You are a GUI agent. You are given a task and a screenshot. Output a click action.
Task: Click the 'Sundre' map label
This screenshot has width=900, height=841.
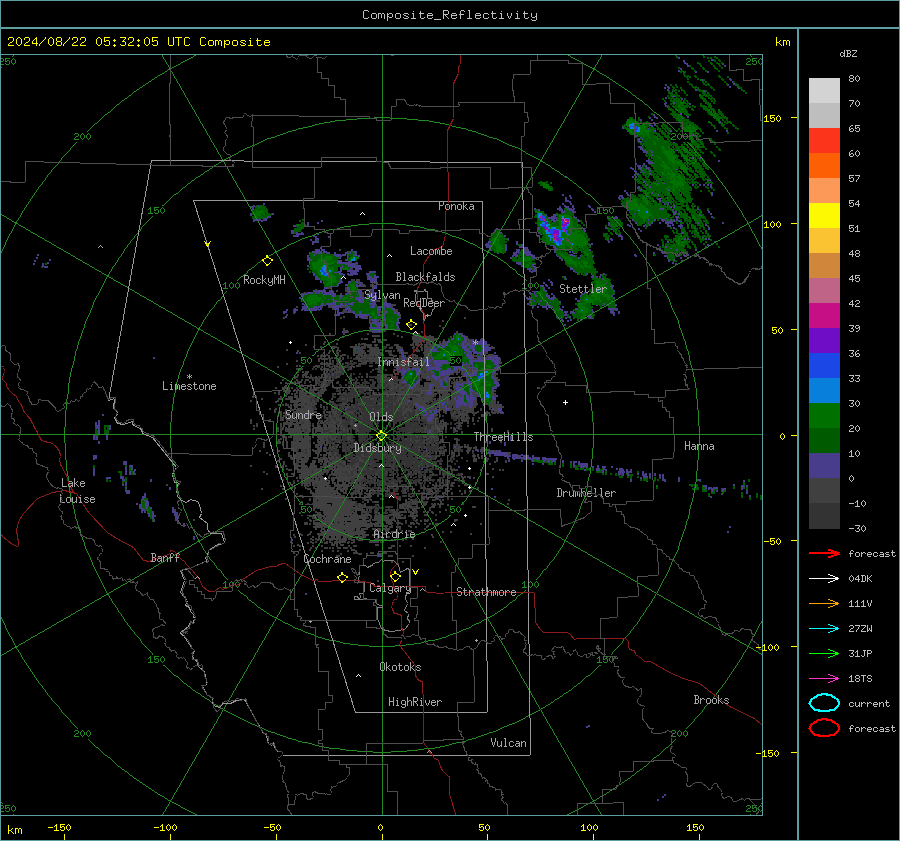click(303, 414)
